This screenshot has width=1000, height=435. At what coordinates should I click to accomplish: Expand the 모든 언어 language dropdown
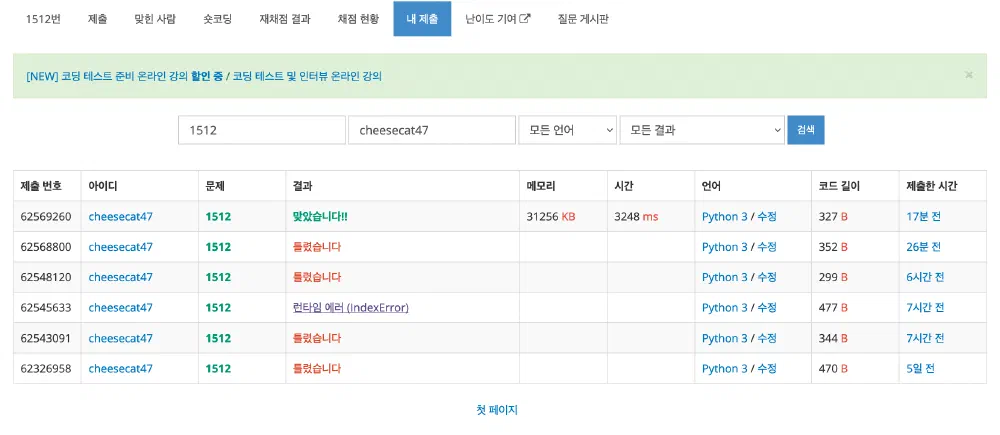coord(567,130)
